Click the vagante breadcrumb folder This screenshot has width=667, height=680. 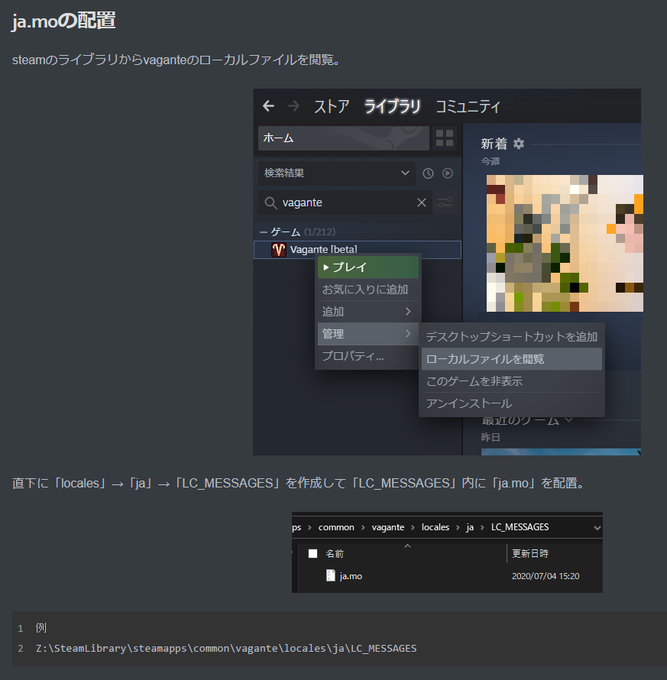(x=388, y=527)
